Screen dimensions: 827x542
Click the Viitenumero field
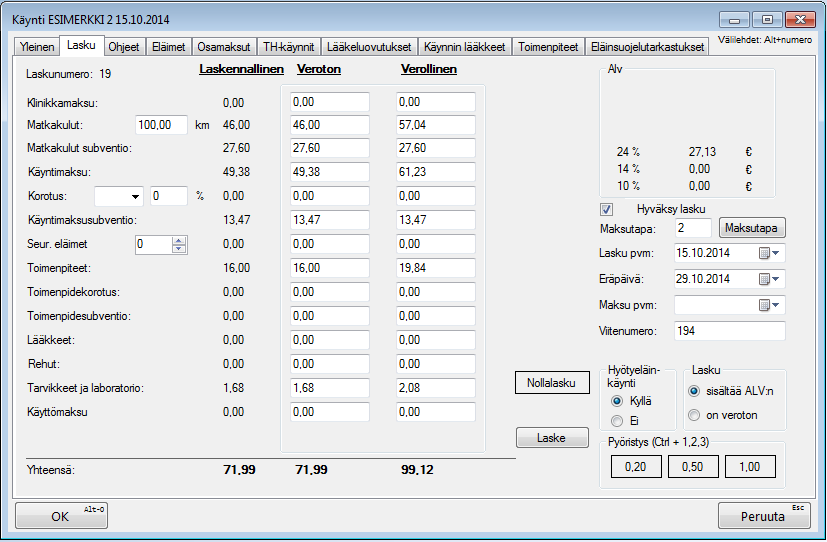(729, 331)
